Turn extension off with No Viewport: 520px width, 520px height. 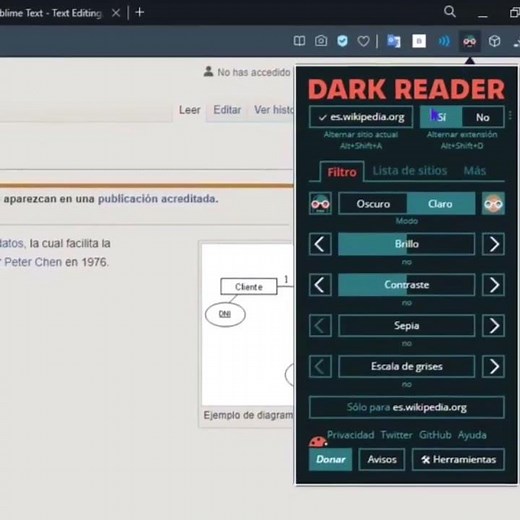click(x=483, y=117)
